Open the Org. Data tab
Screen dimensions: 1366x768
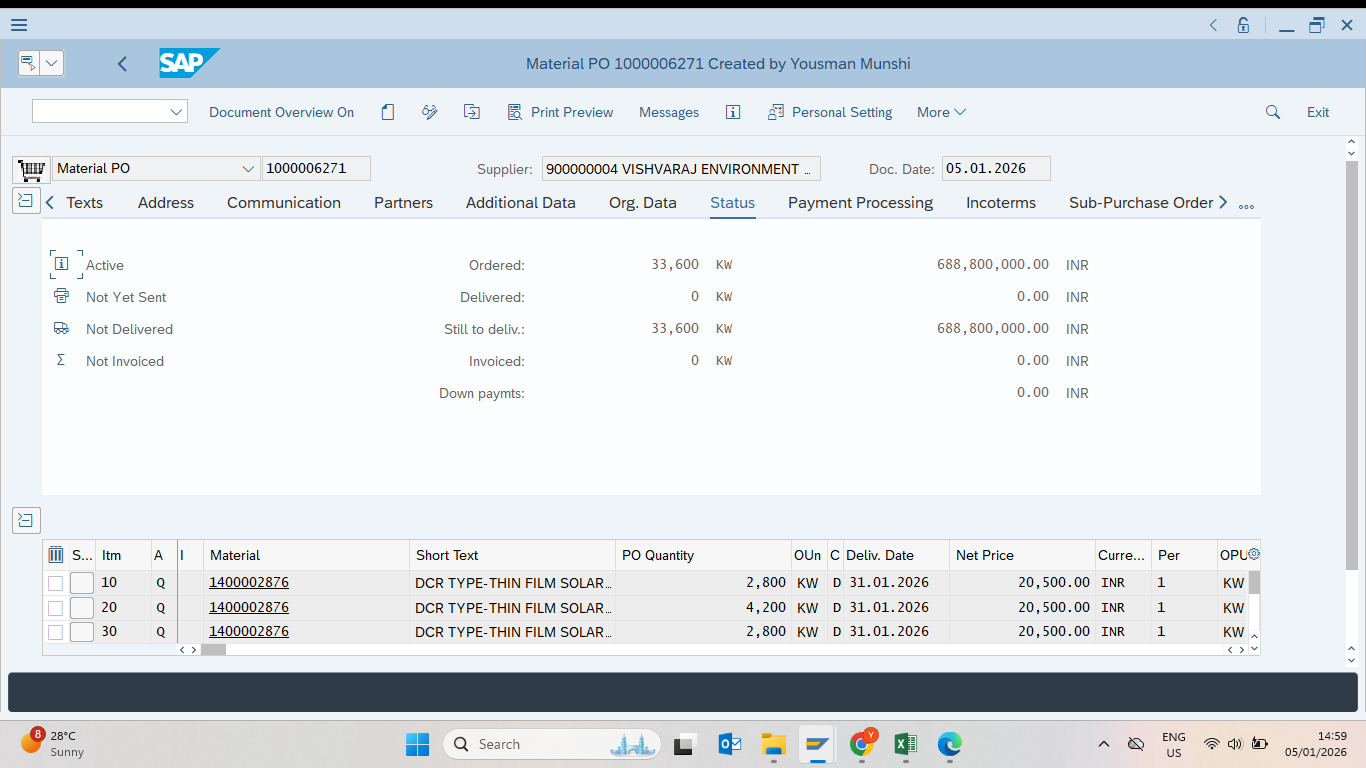tap(642, 203)
